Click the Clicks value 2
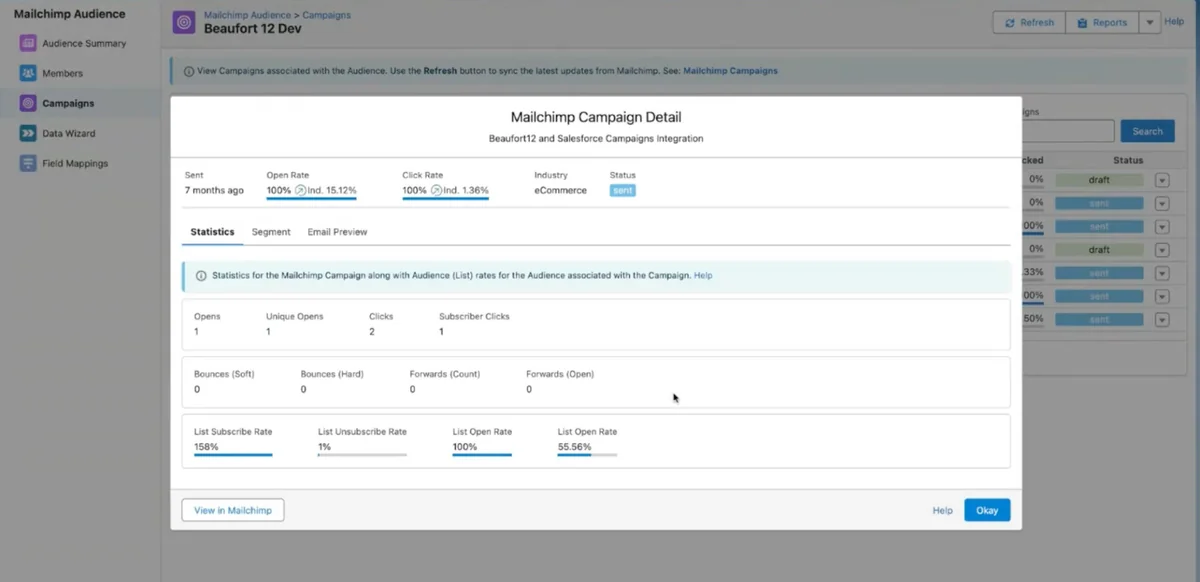 click(x=372, y=331)
